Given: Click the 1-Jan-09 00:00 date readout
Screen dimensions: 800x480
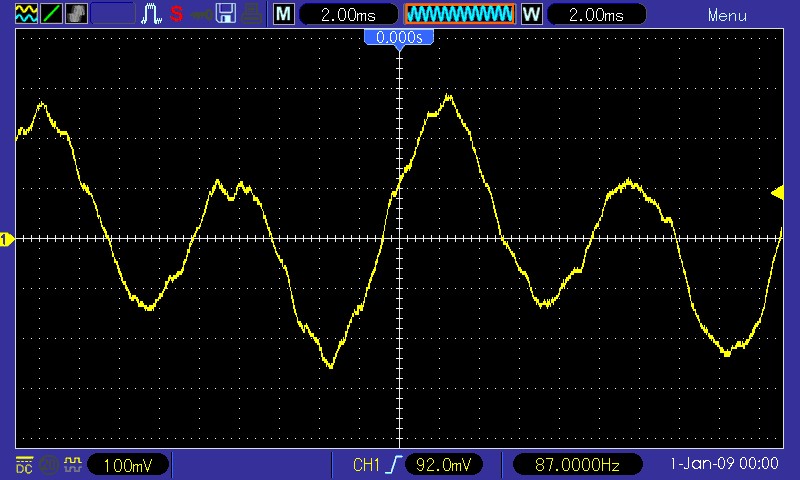Looking at the screenshot, I should (x=724, y=464).
